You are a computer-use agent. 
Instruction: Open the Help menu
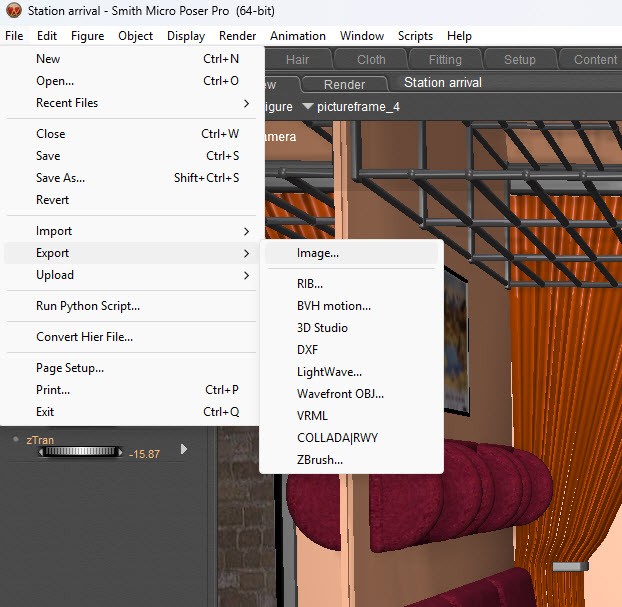coord(459,36)
